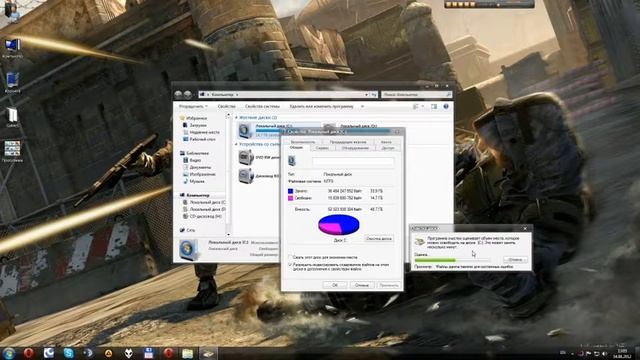Screen dimensions: 640x360
Task: Click the system tray volume speaker icon
Action: coord(604,353)
